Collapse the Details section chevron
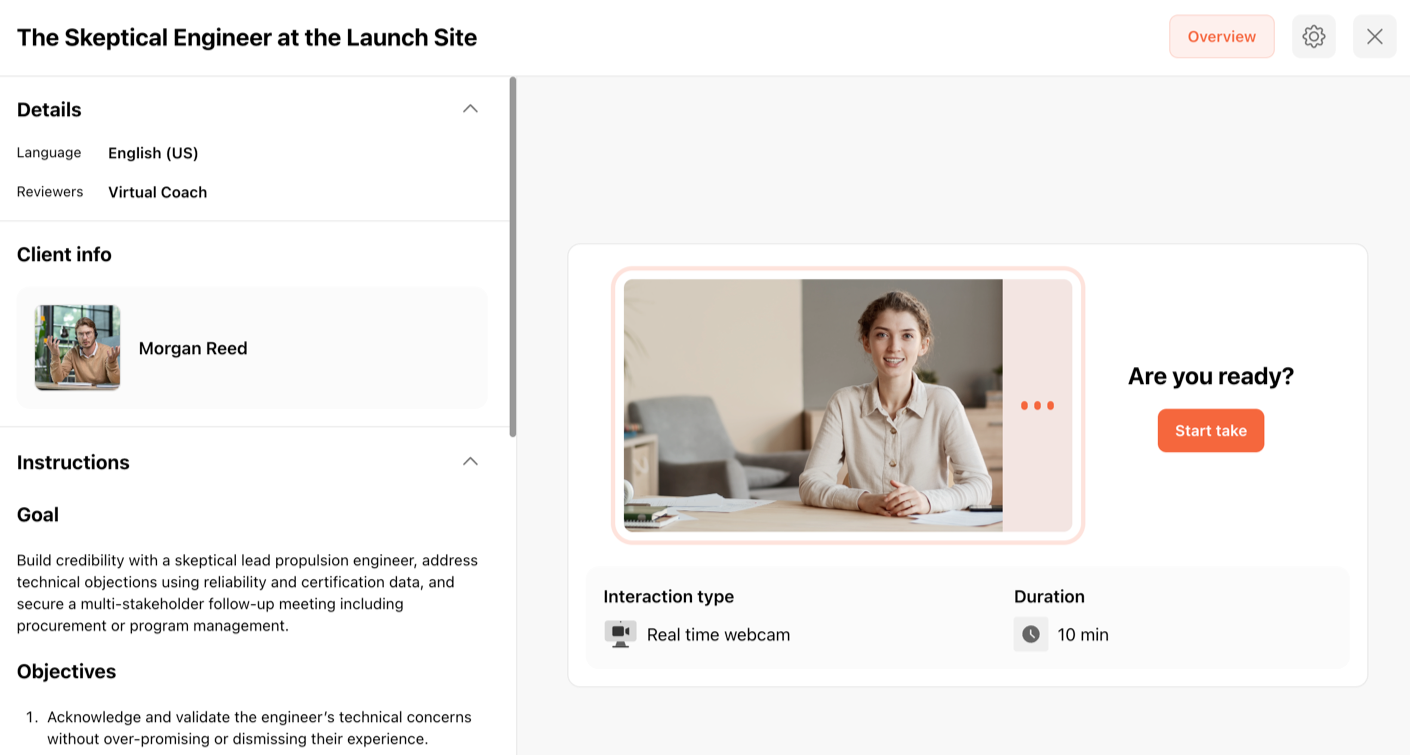 click(470, 109)
